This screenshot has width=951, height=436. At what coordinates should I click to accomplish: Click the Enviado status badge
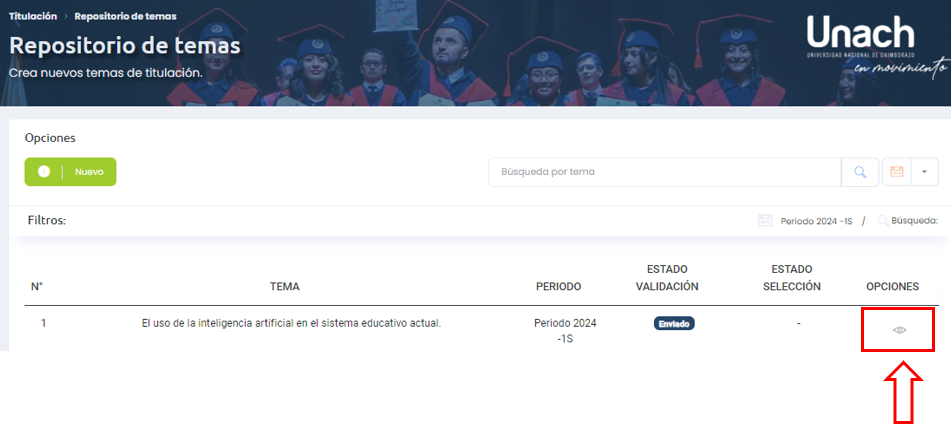(674, 324)
